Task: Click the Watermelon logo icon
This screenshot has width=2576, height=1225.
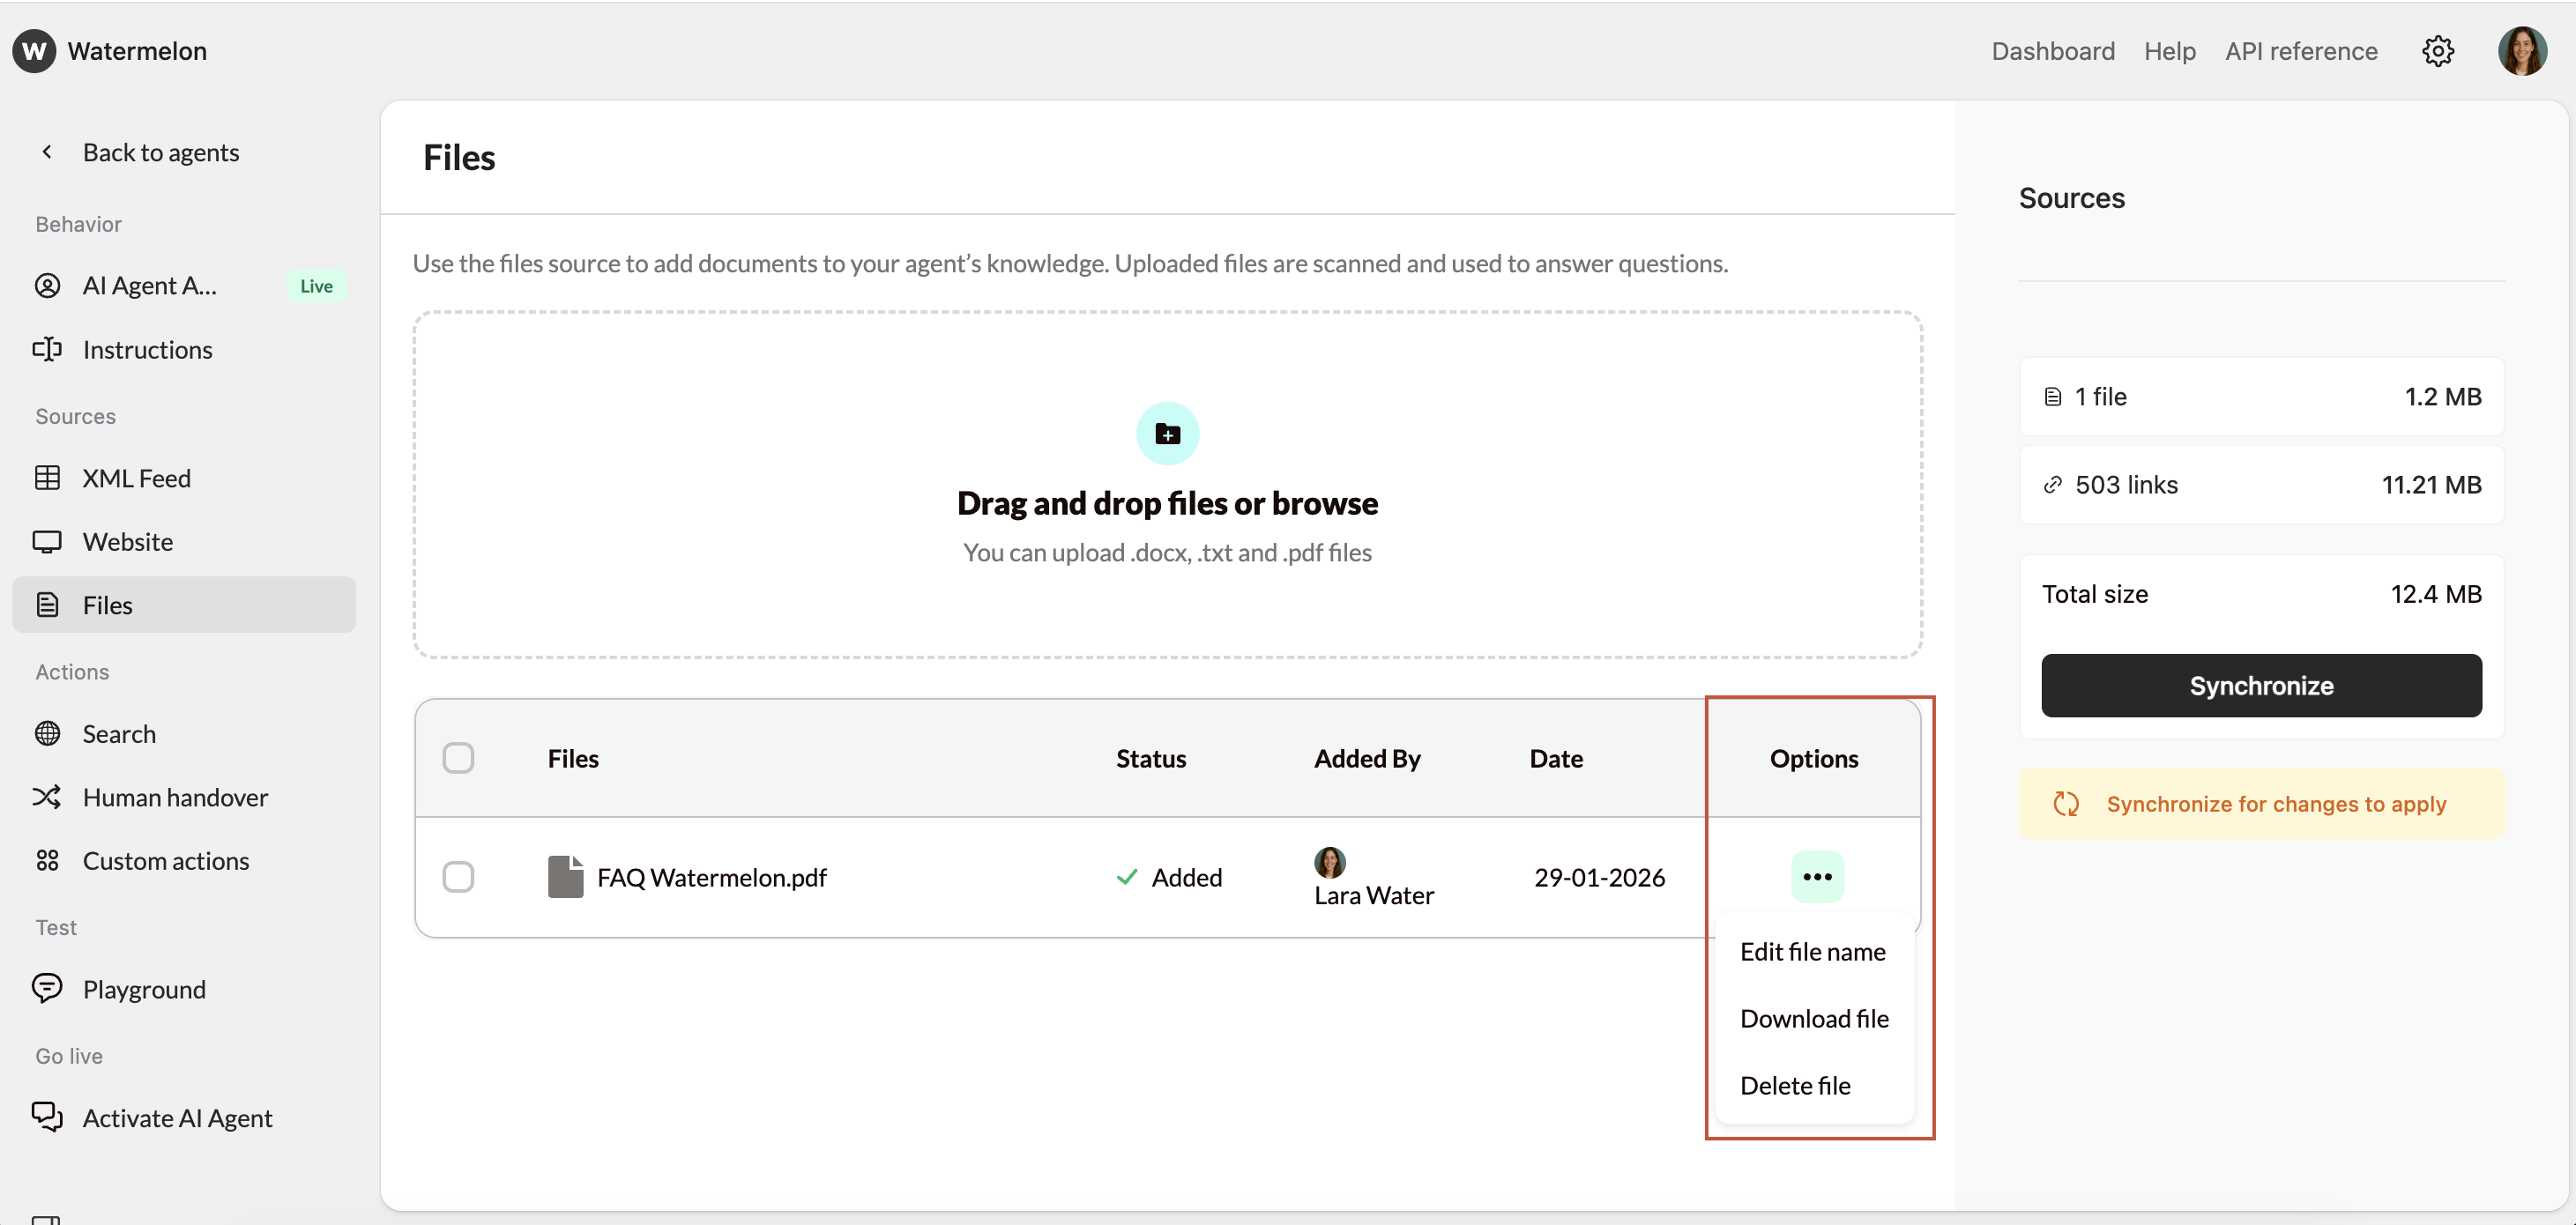Action: [x=34, y=51]
